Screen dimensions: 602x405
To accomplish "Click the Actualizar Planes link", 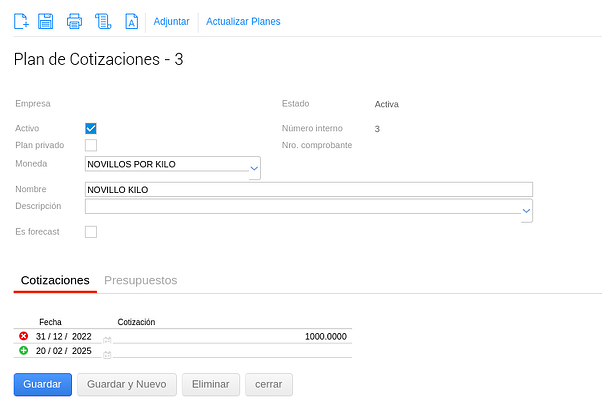I will point(243,21).
